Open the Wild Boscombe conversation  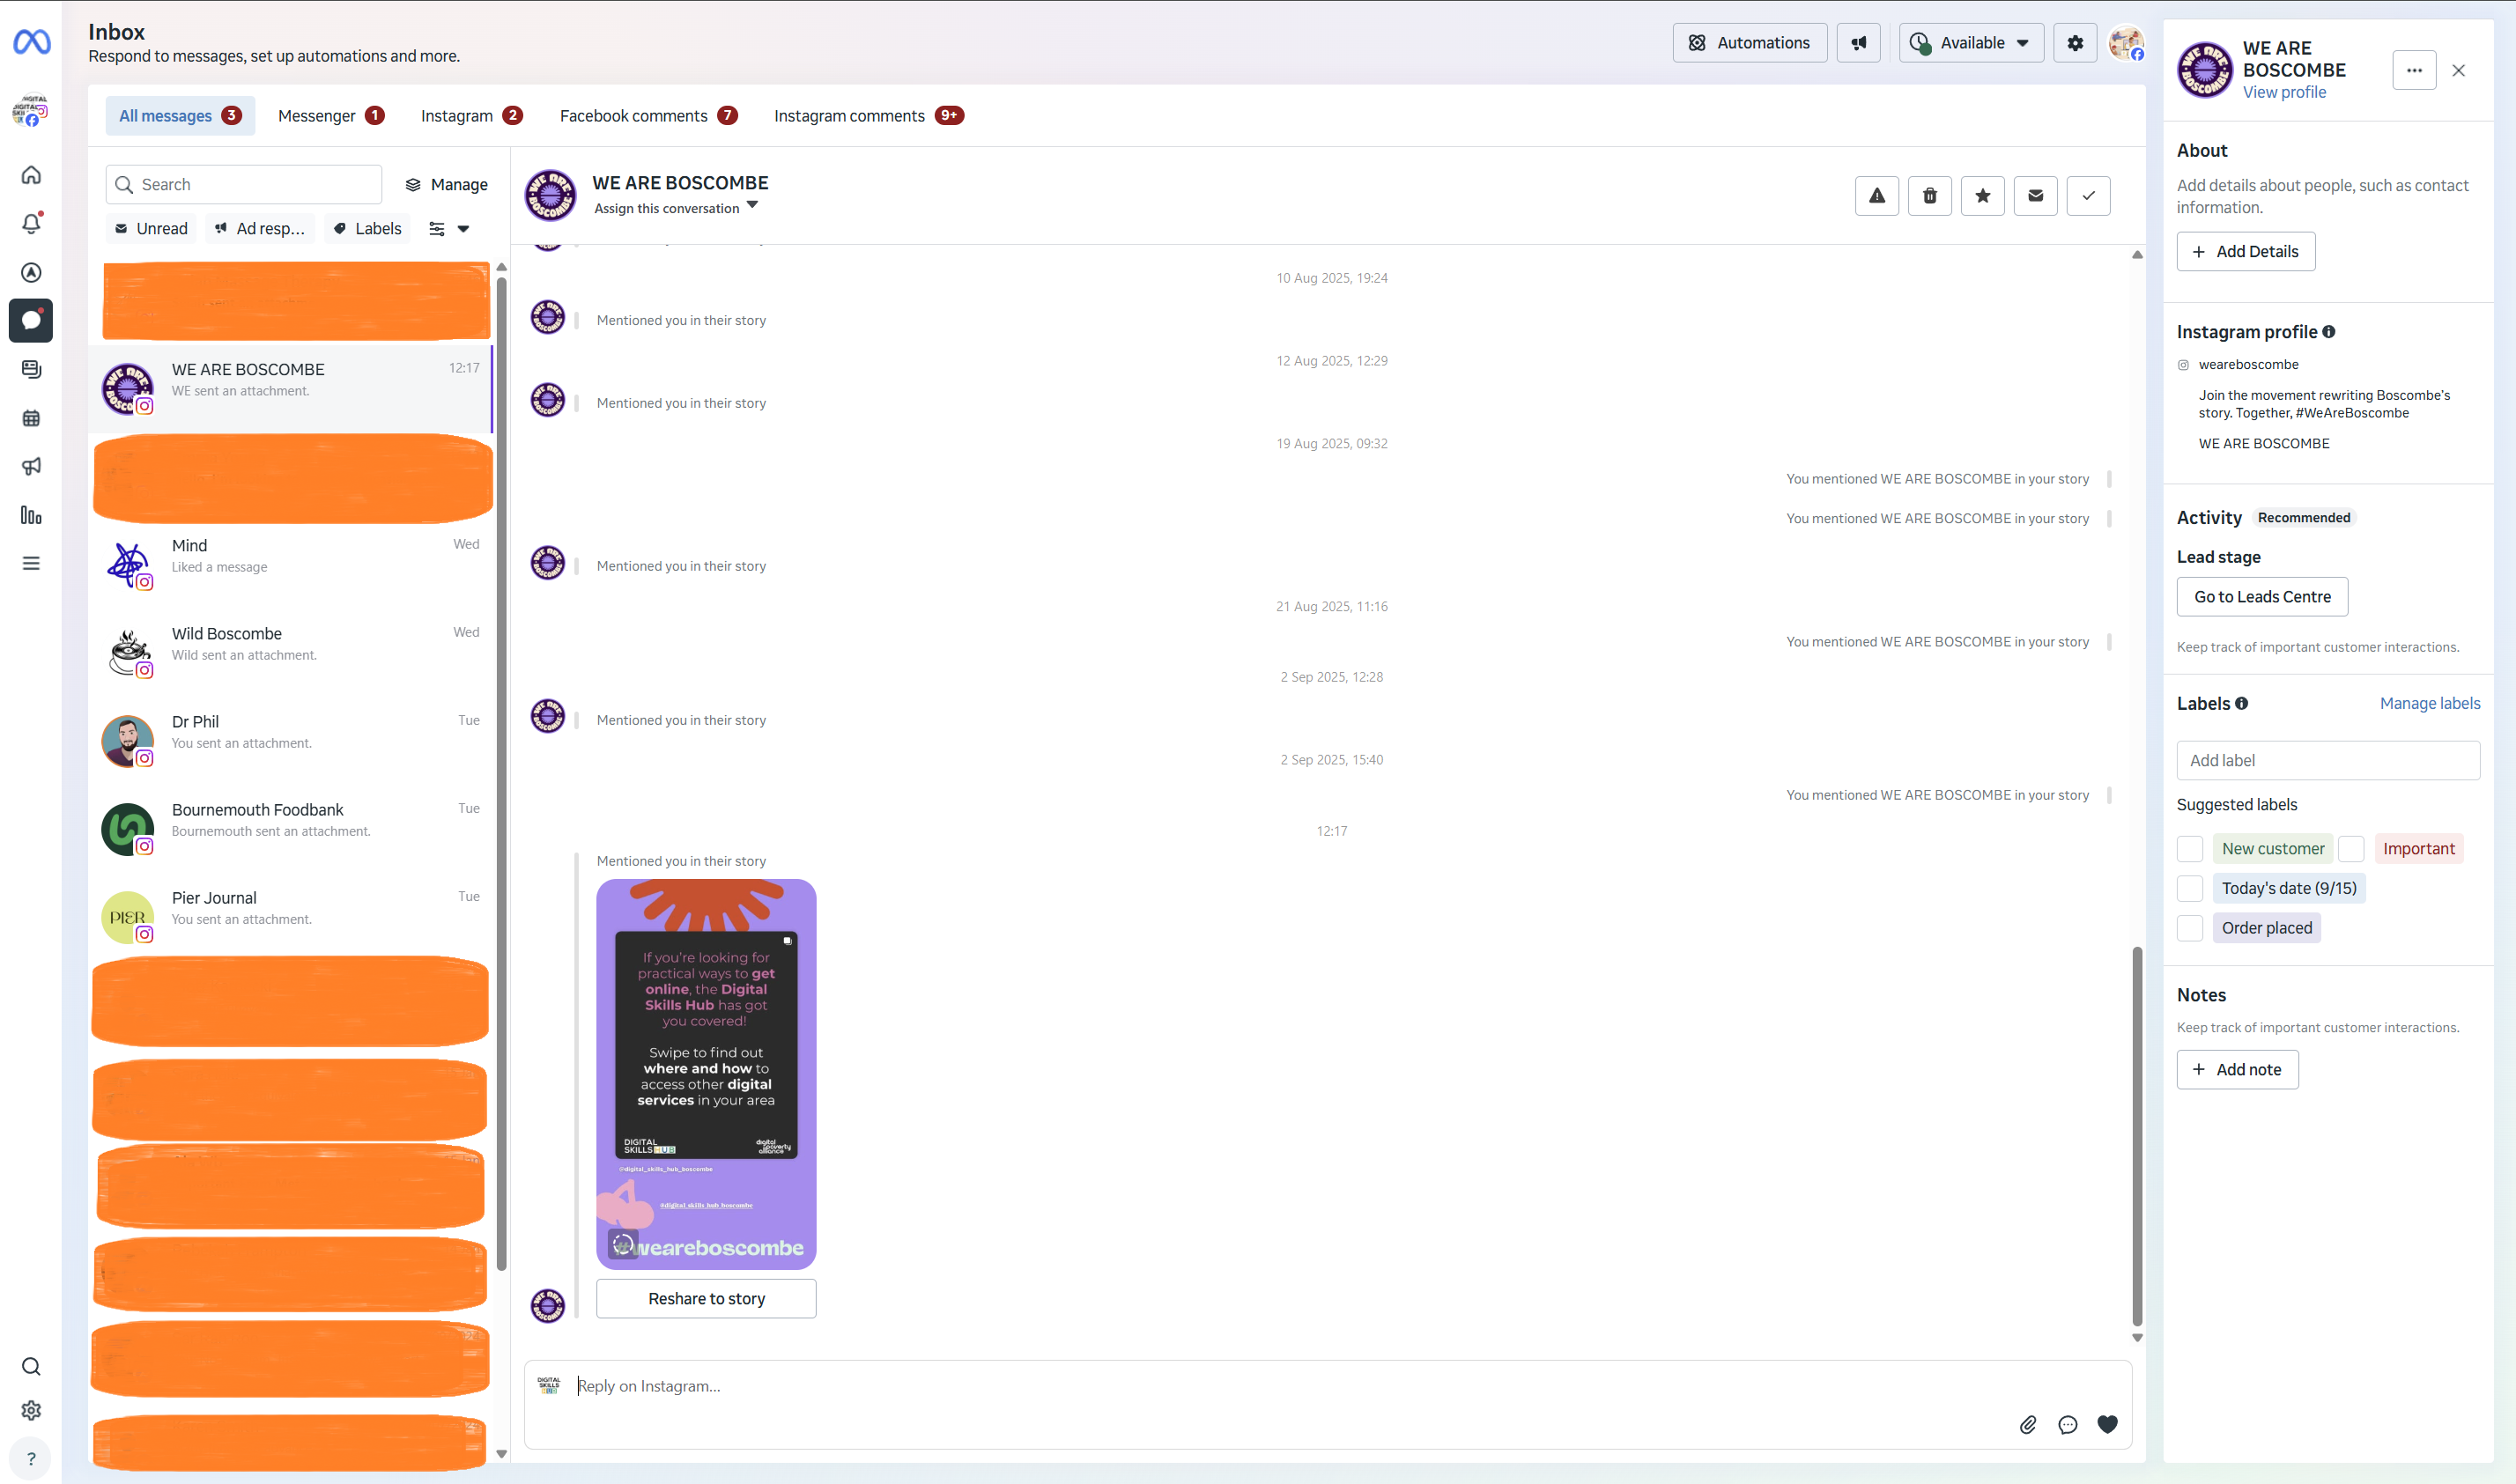pyautogui.click(x=291, y=652)
